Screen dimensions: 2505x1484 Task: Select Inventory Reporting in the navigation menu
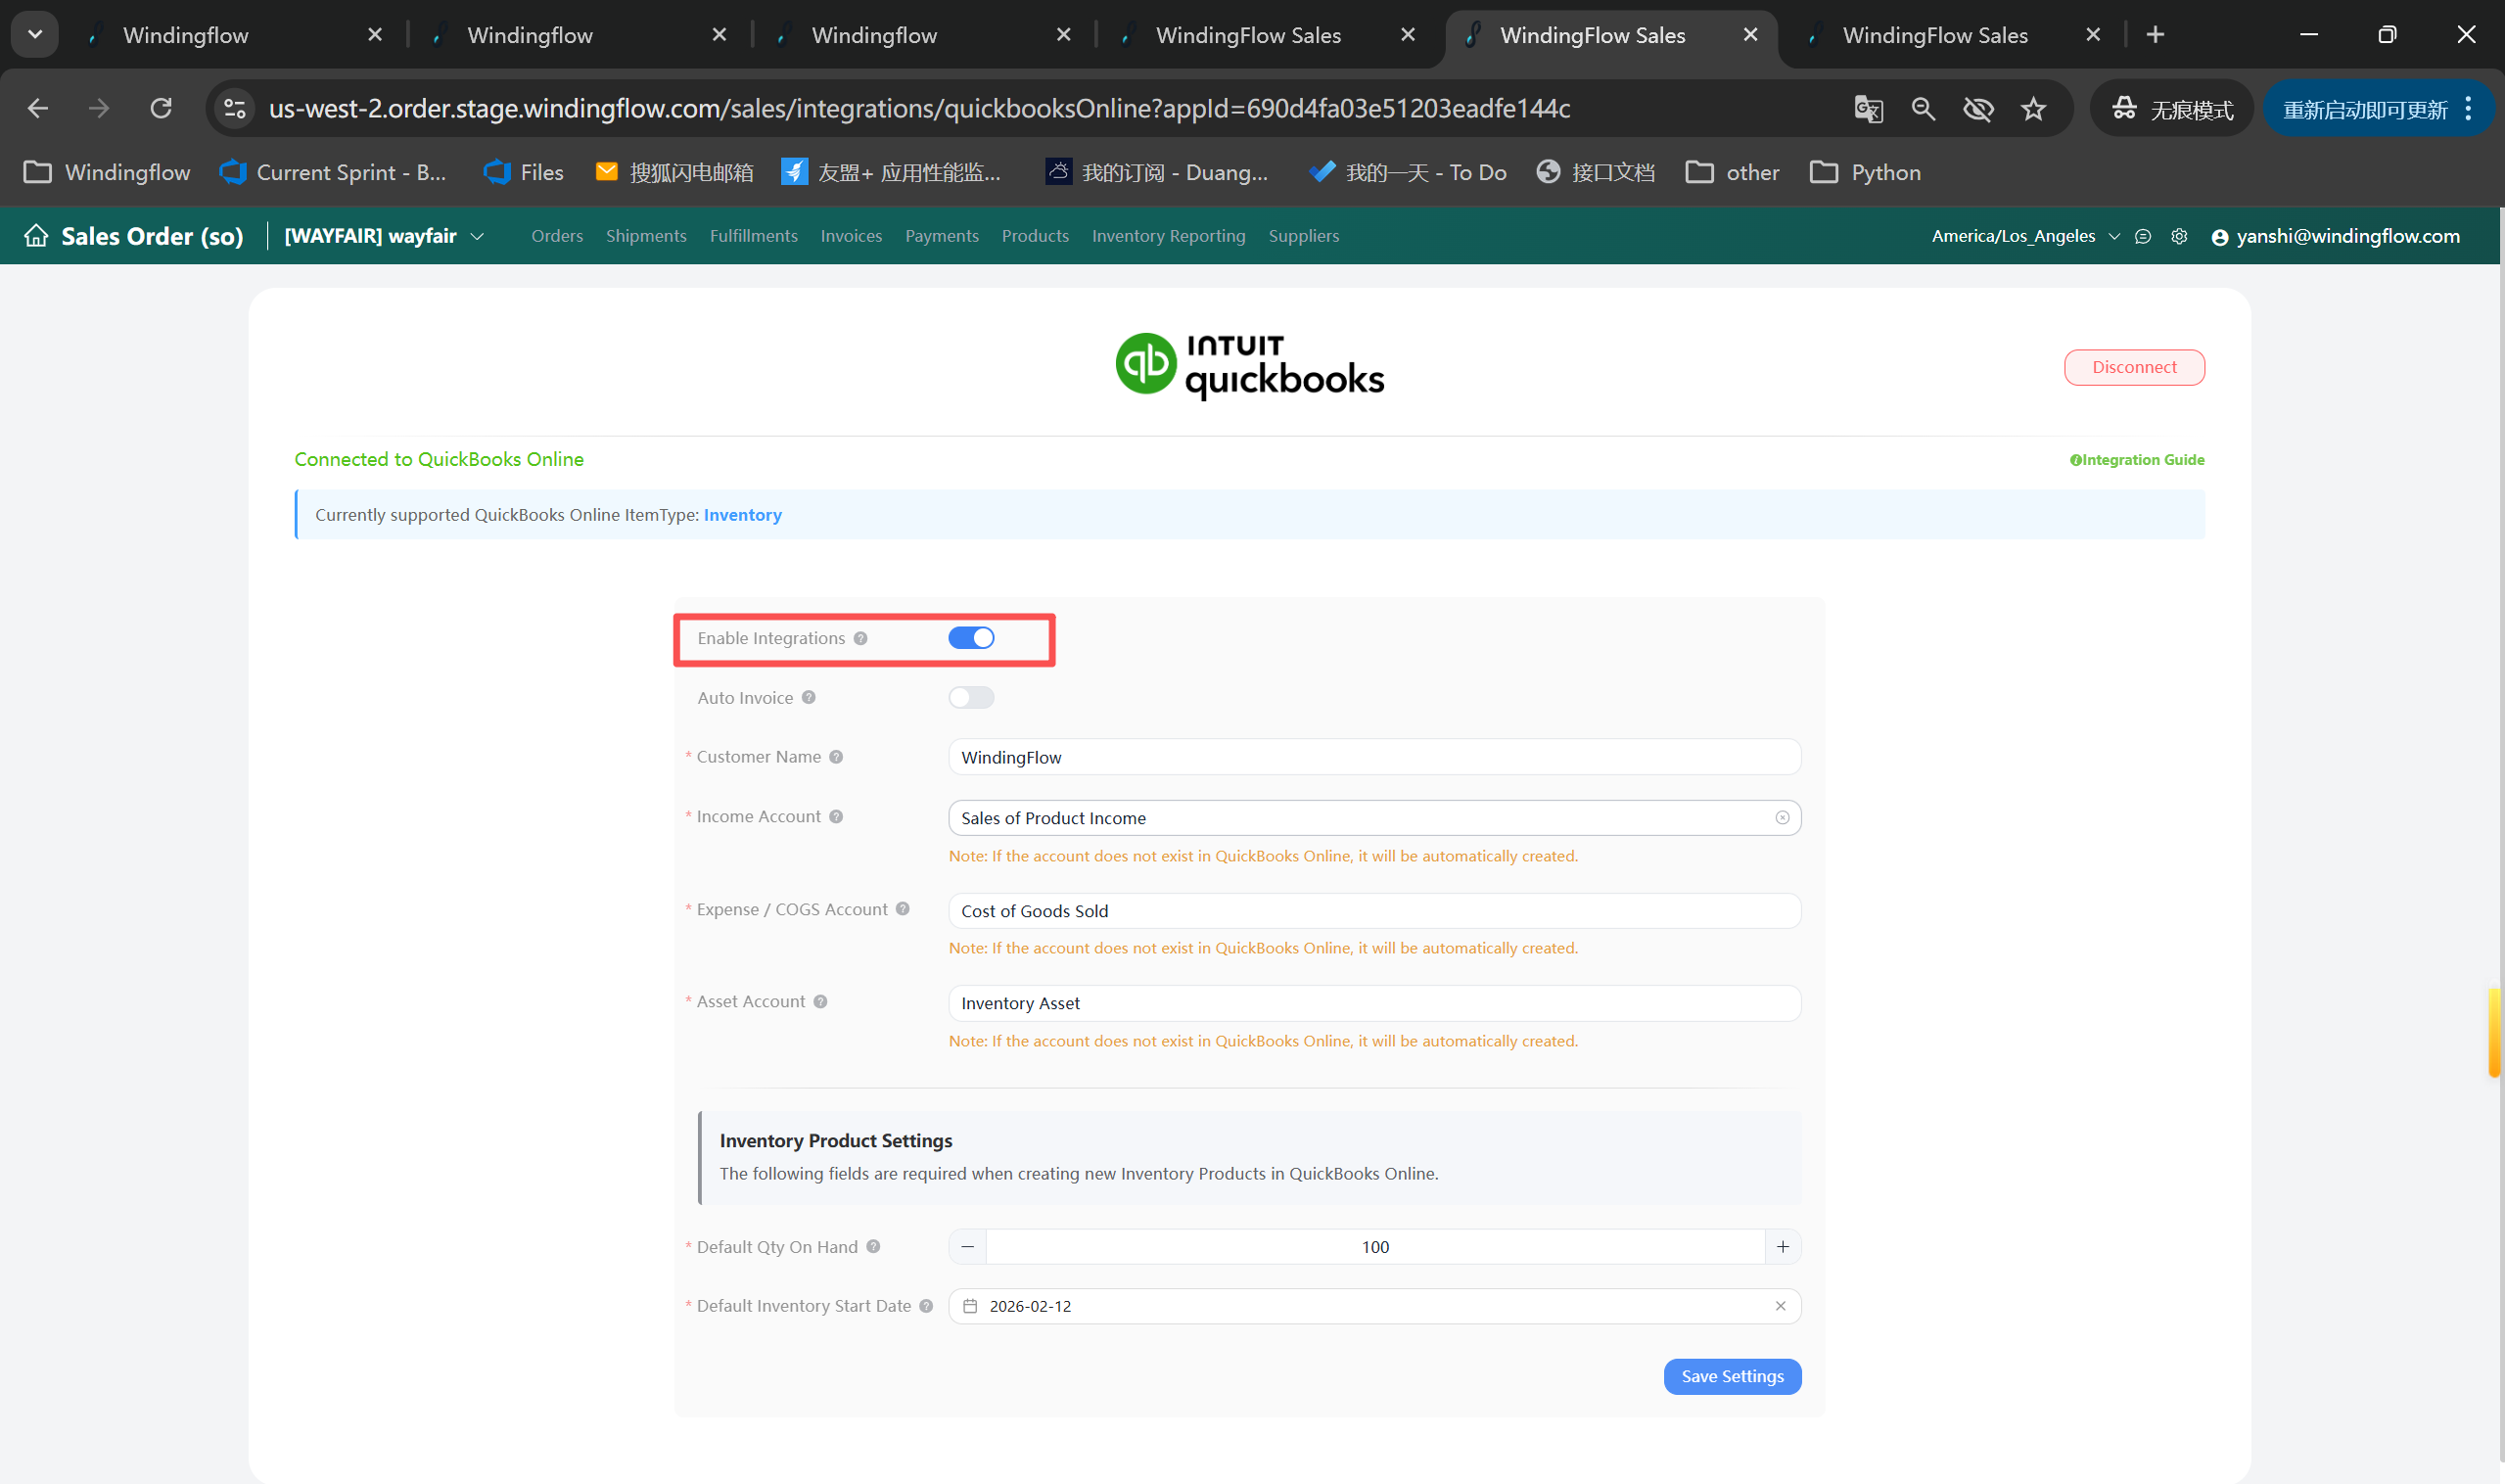[1168, 236]
